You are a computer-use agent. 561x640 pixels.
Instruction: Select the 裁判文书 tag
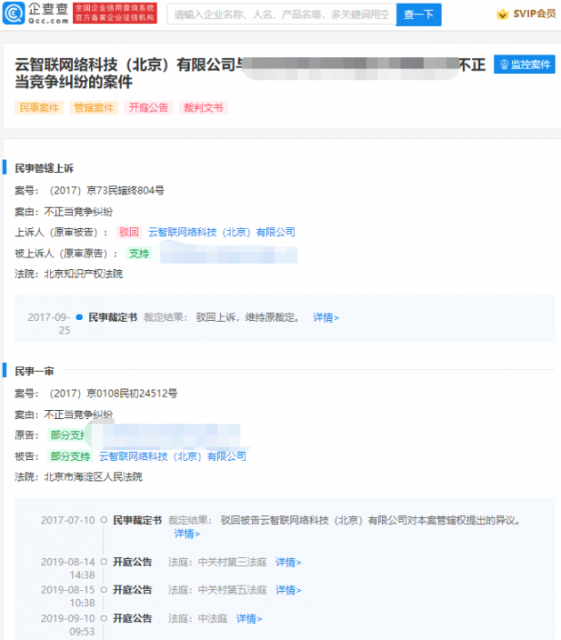point(203,108)
